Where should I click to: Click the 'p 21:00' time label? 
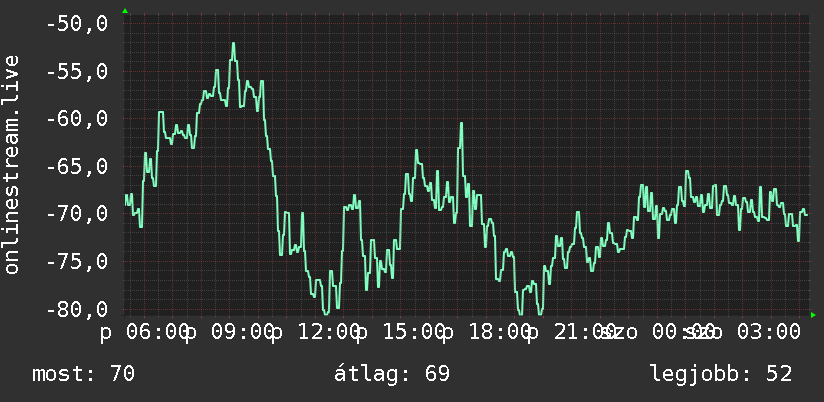click(572, 333)
